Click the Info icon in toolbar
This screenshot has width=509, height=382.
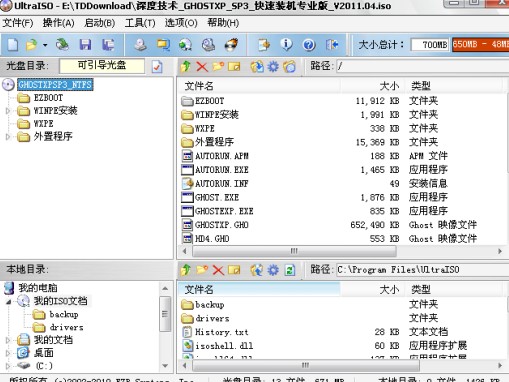click(286, 44)
